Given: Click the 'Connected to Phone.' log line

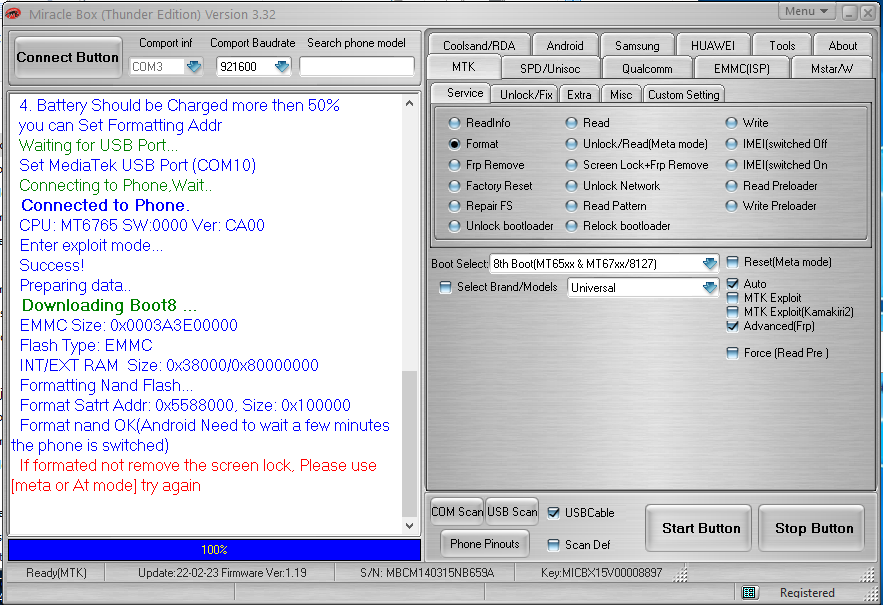Looking at the screenshot, I should pyautogui.click(x=105, y=205).
